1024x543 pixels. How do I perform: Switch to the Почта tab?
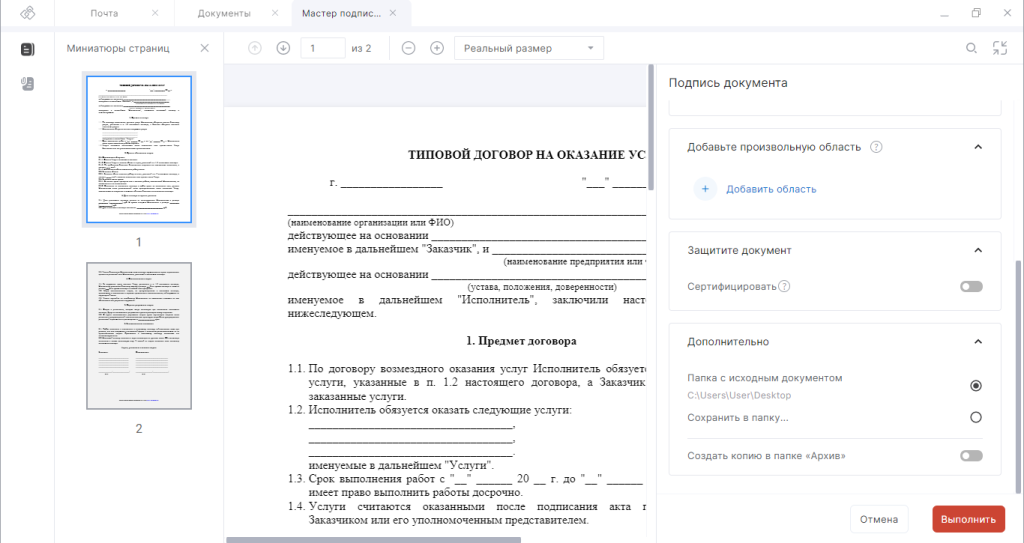[x=104, y=13]
